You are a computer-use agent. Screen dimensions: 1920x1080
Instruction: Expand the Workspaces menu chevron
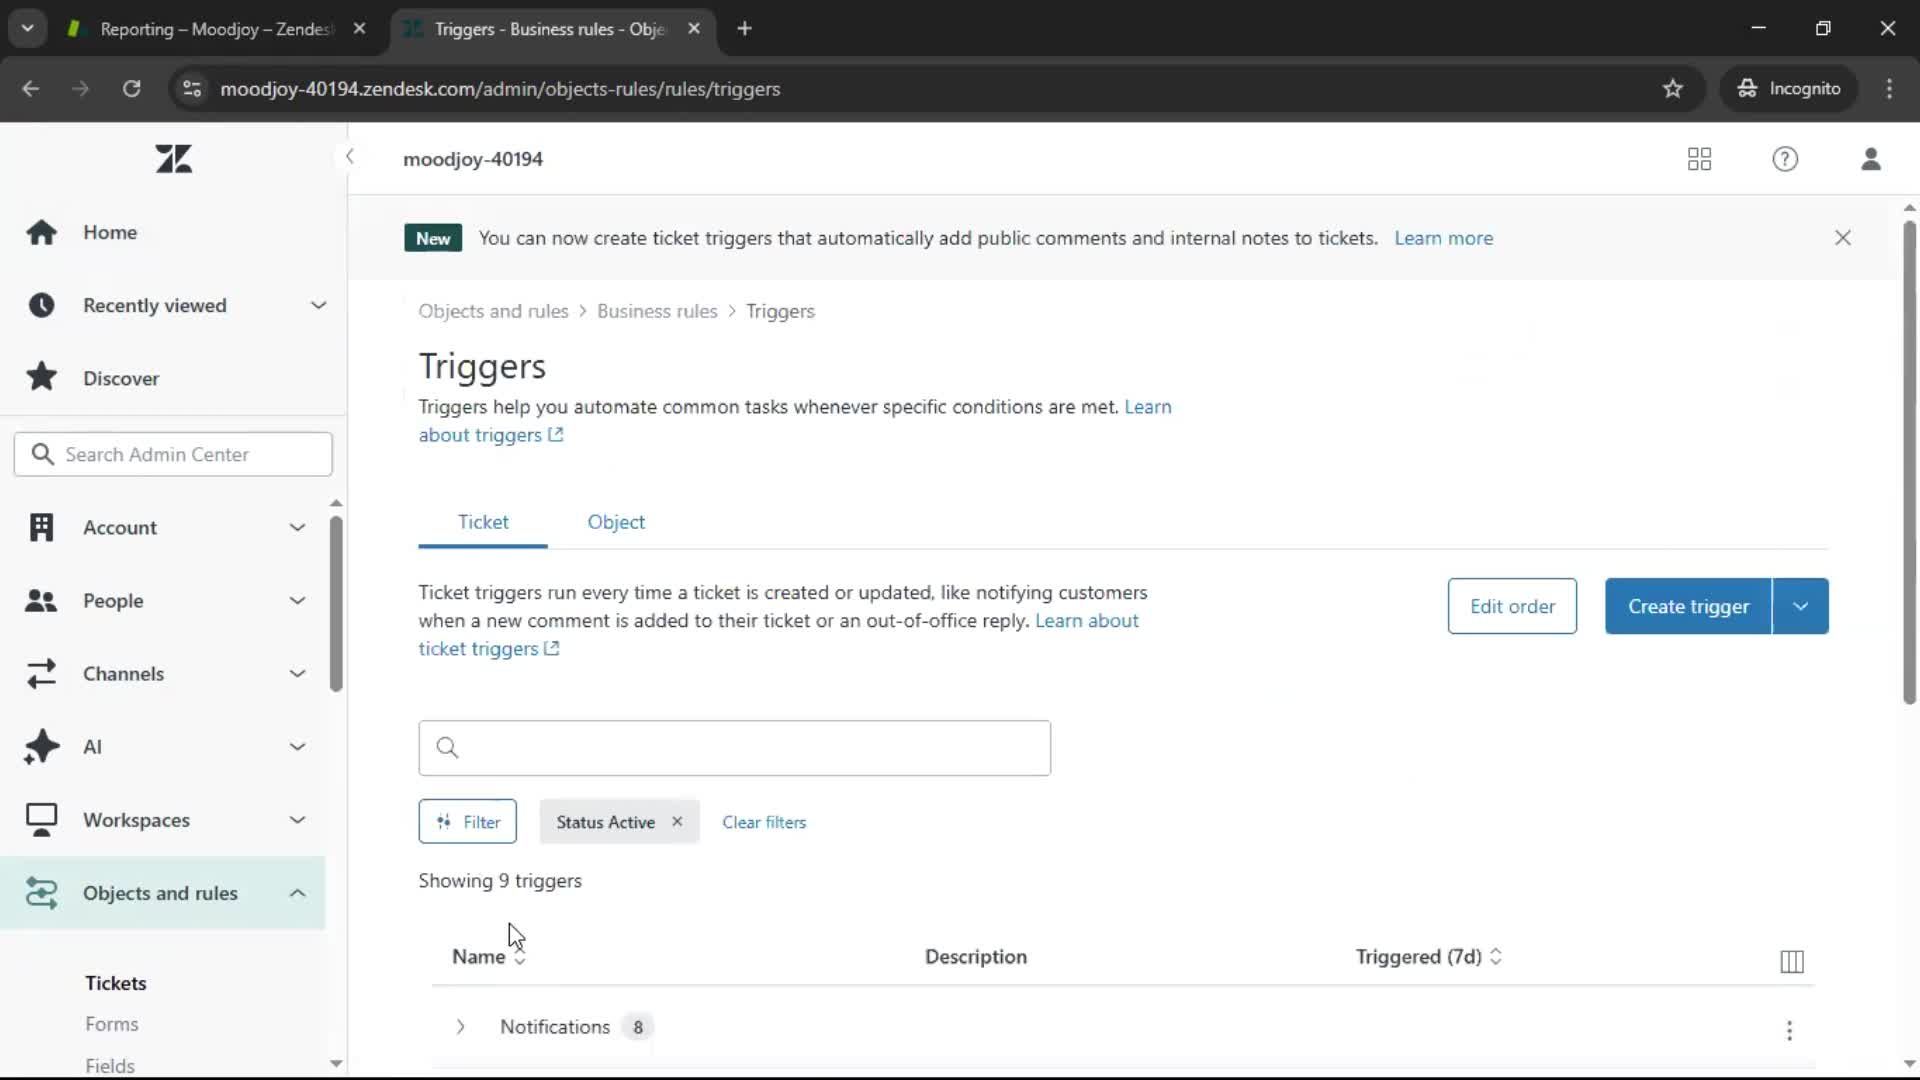coord(297,820)
